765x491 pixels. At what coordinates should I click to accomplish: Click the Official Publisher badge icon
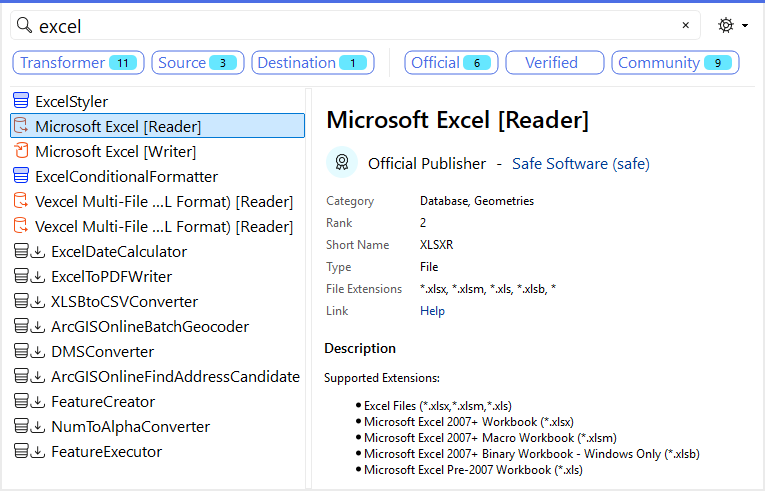click(342, 163)
